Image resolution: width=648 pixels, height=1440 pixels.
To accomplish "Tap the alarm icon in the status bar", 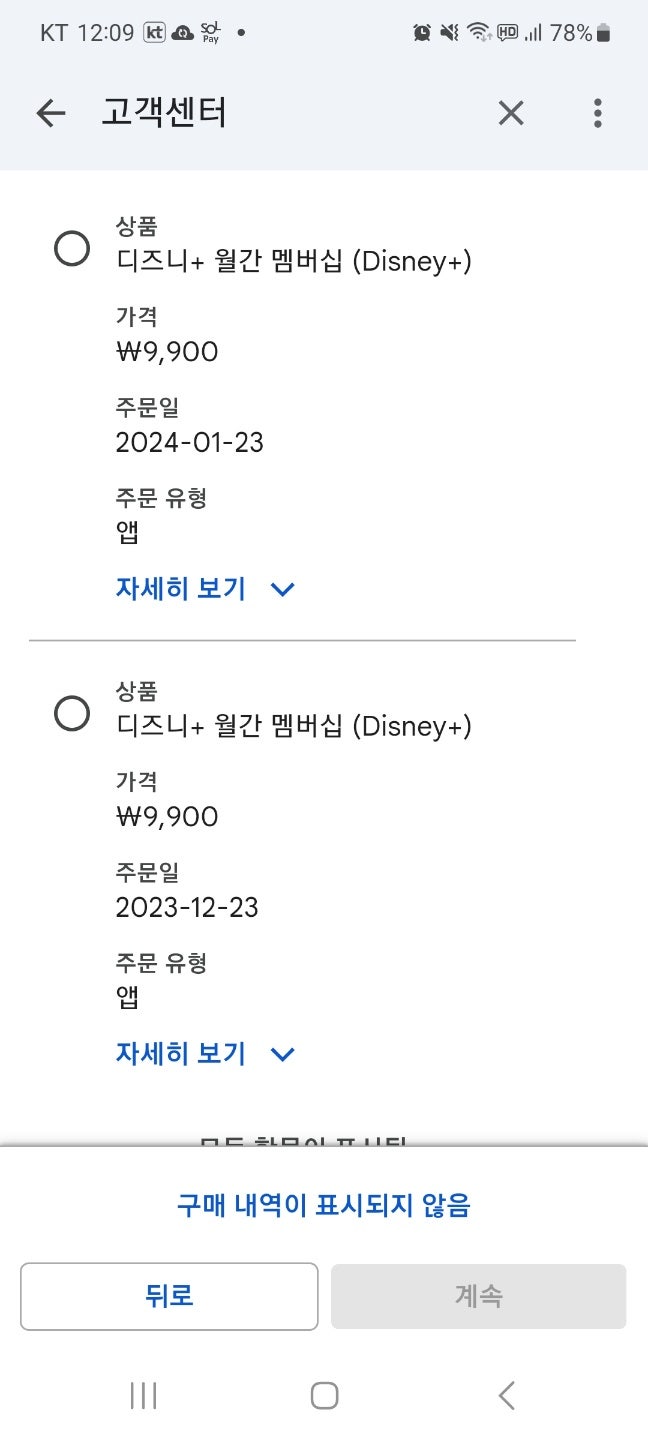I will (422, 33).
